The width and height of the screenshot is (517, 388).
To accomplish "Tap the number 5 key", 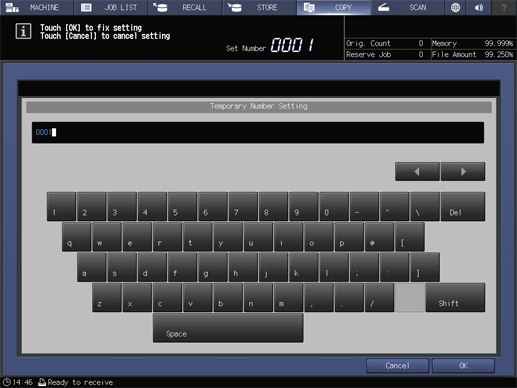I will 182,206.
